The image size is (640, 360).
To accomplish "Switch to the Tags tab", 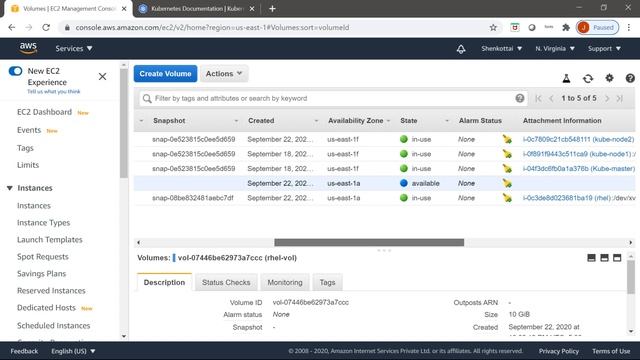I will tap(327, 282).
